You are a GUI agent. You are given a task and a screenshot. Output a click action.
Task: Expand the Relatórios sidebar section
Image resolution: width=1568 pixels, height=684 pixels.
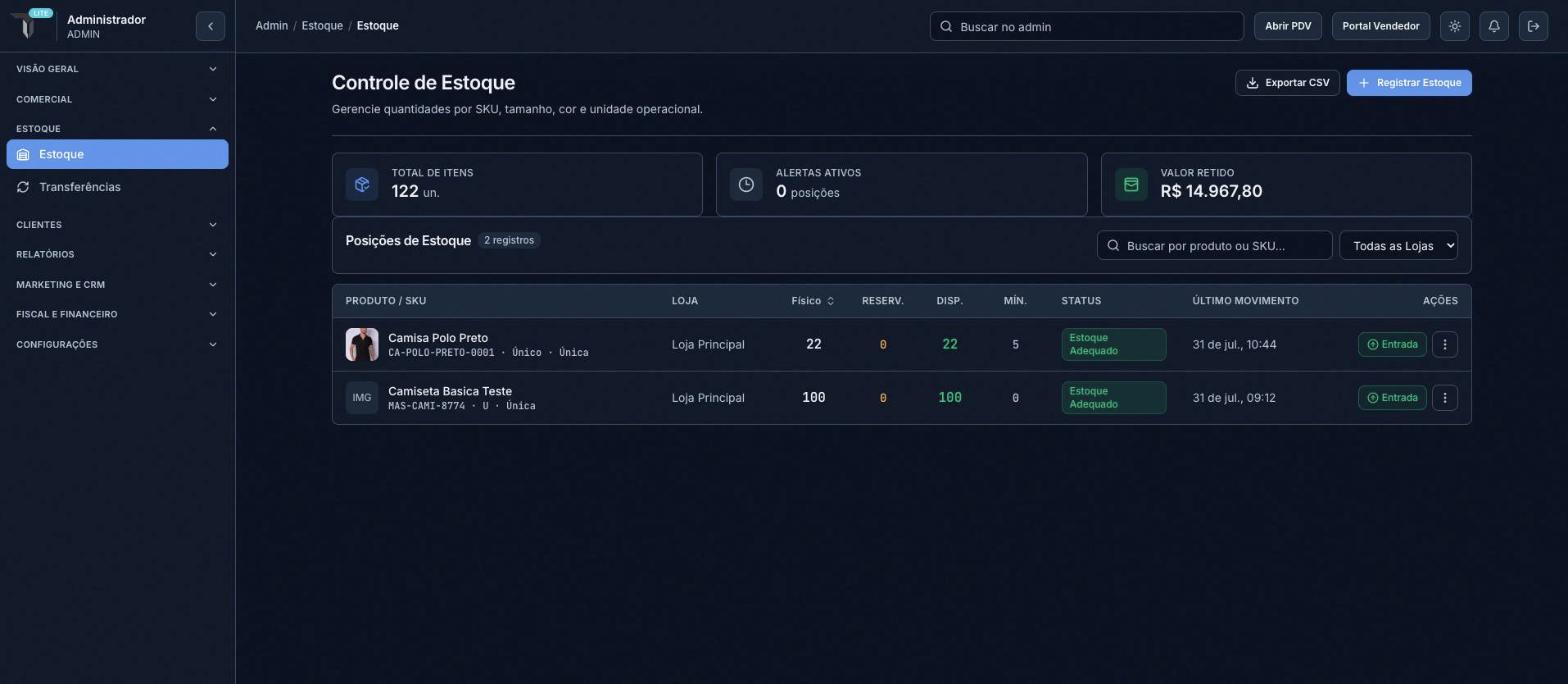(116, 254)
